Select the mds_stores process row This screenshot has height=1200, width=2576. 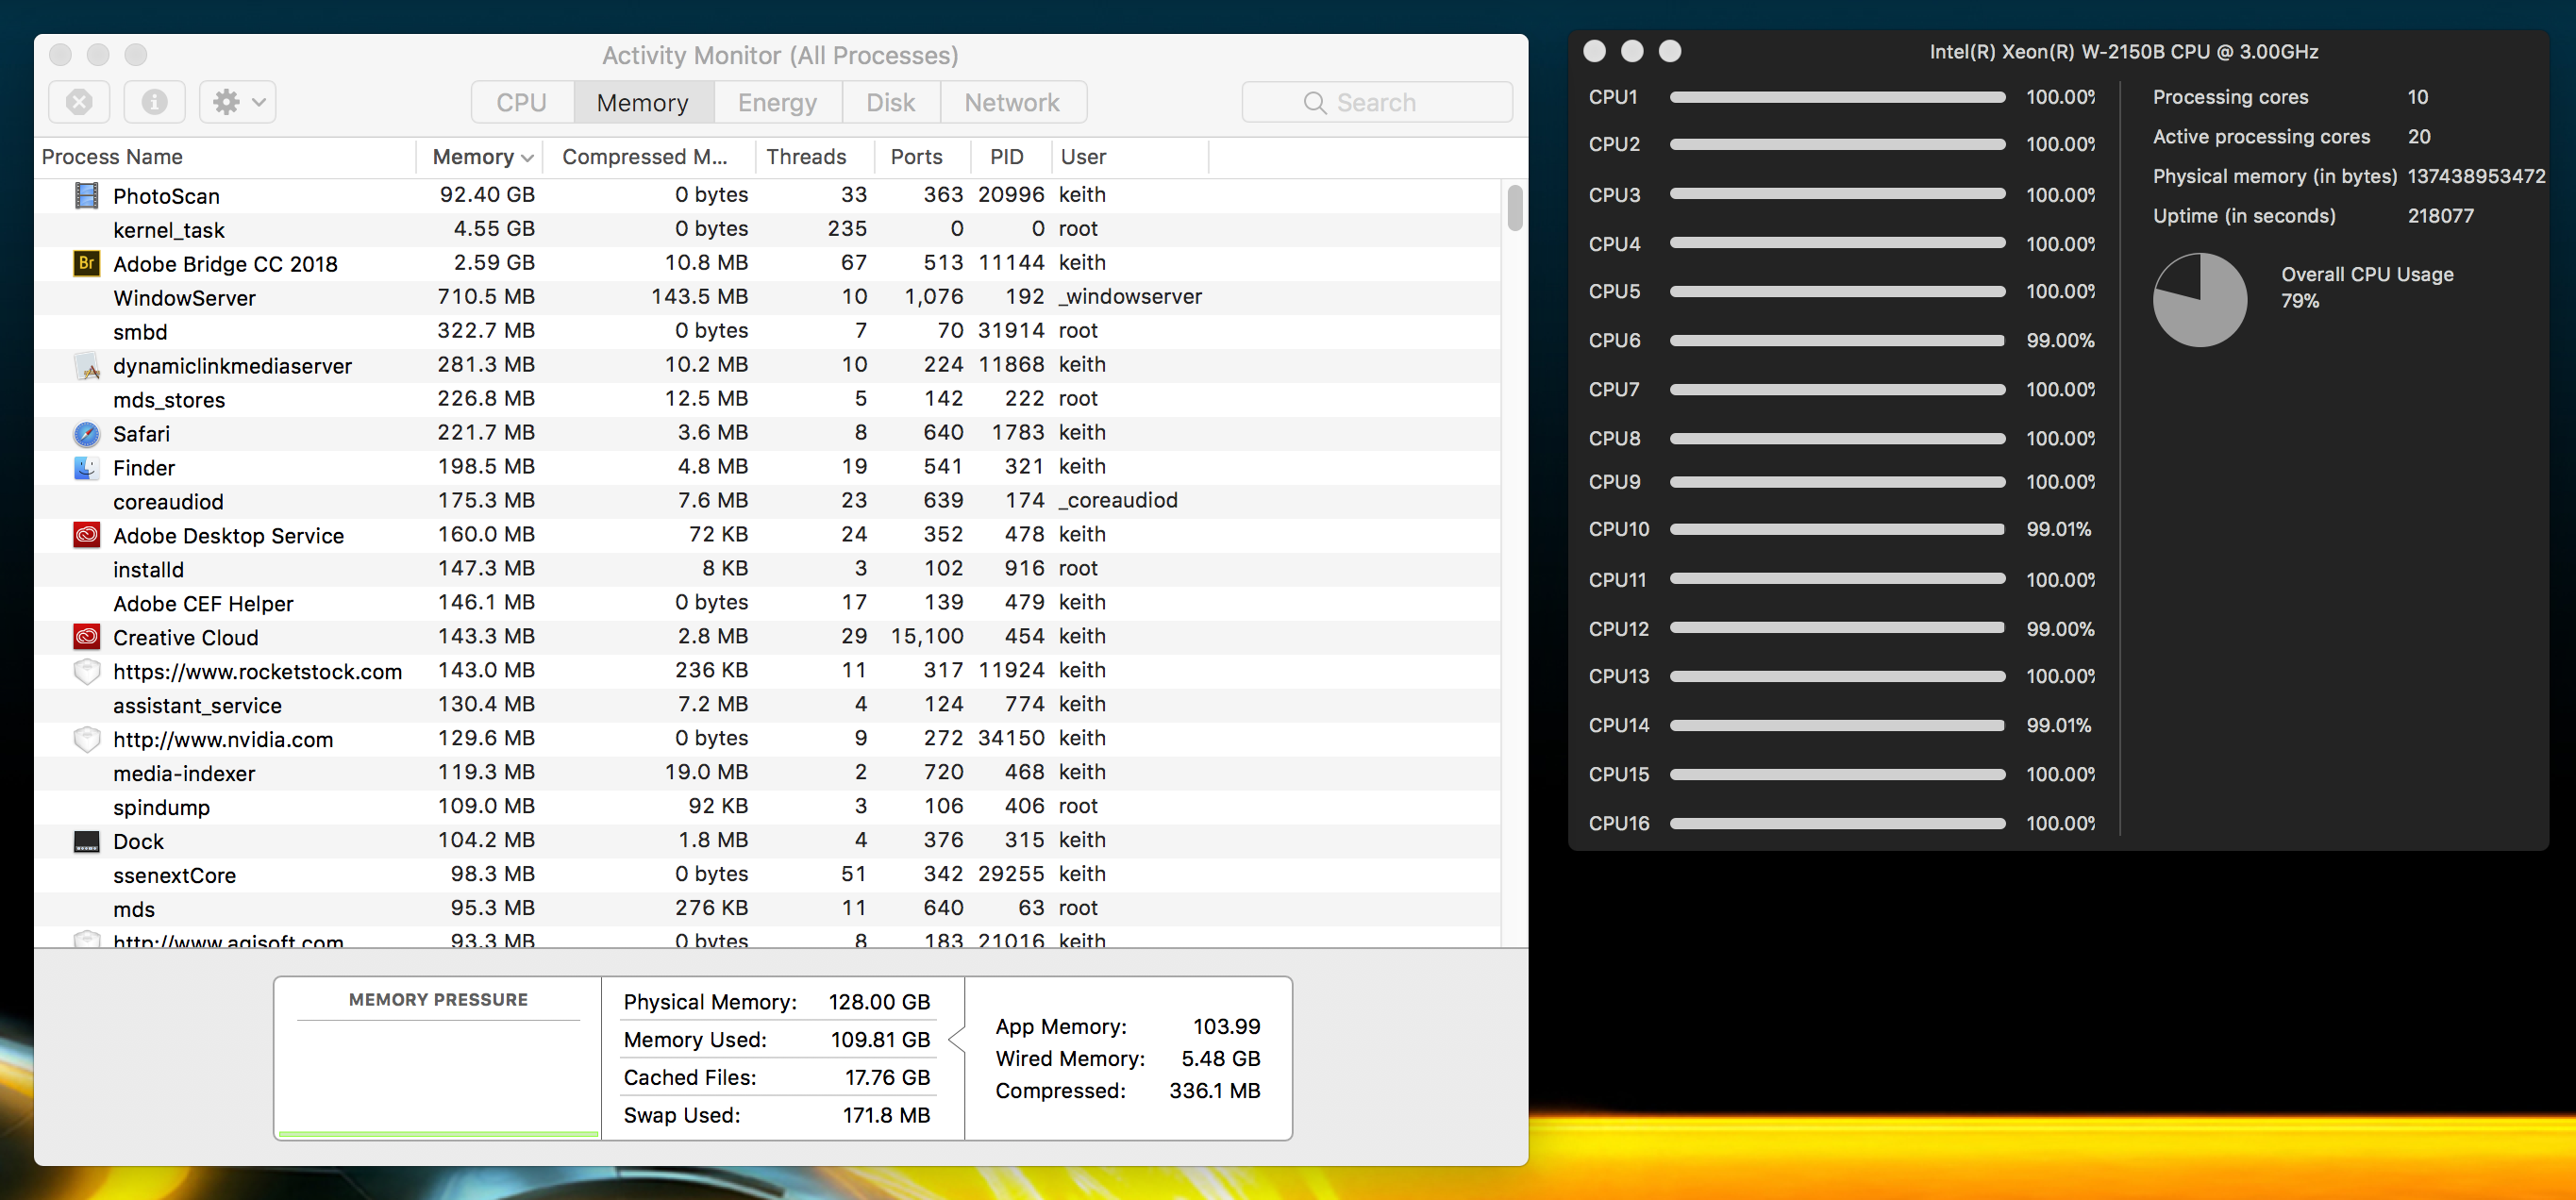click(767, 399)
